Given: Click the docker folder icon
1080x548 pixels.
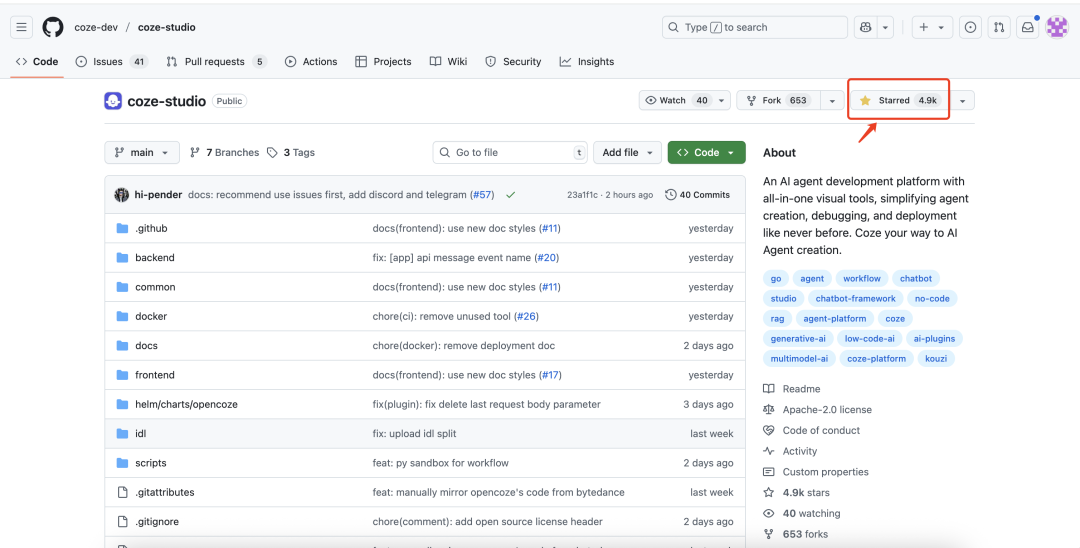Looking at the screenshot, I should 123,316.
